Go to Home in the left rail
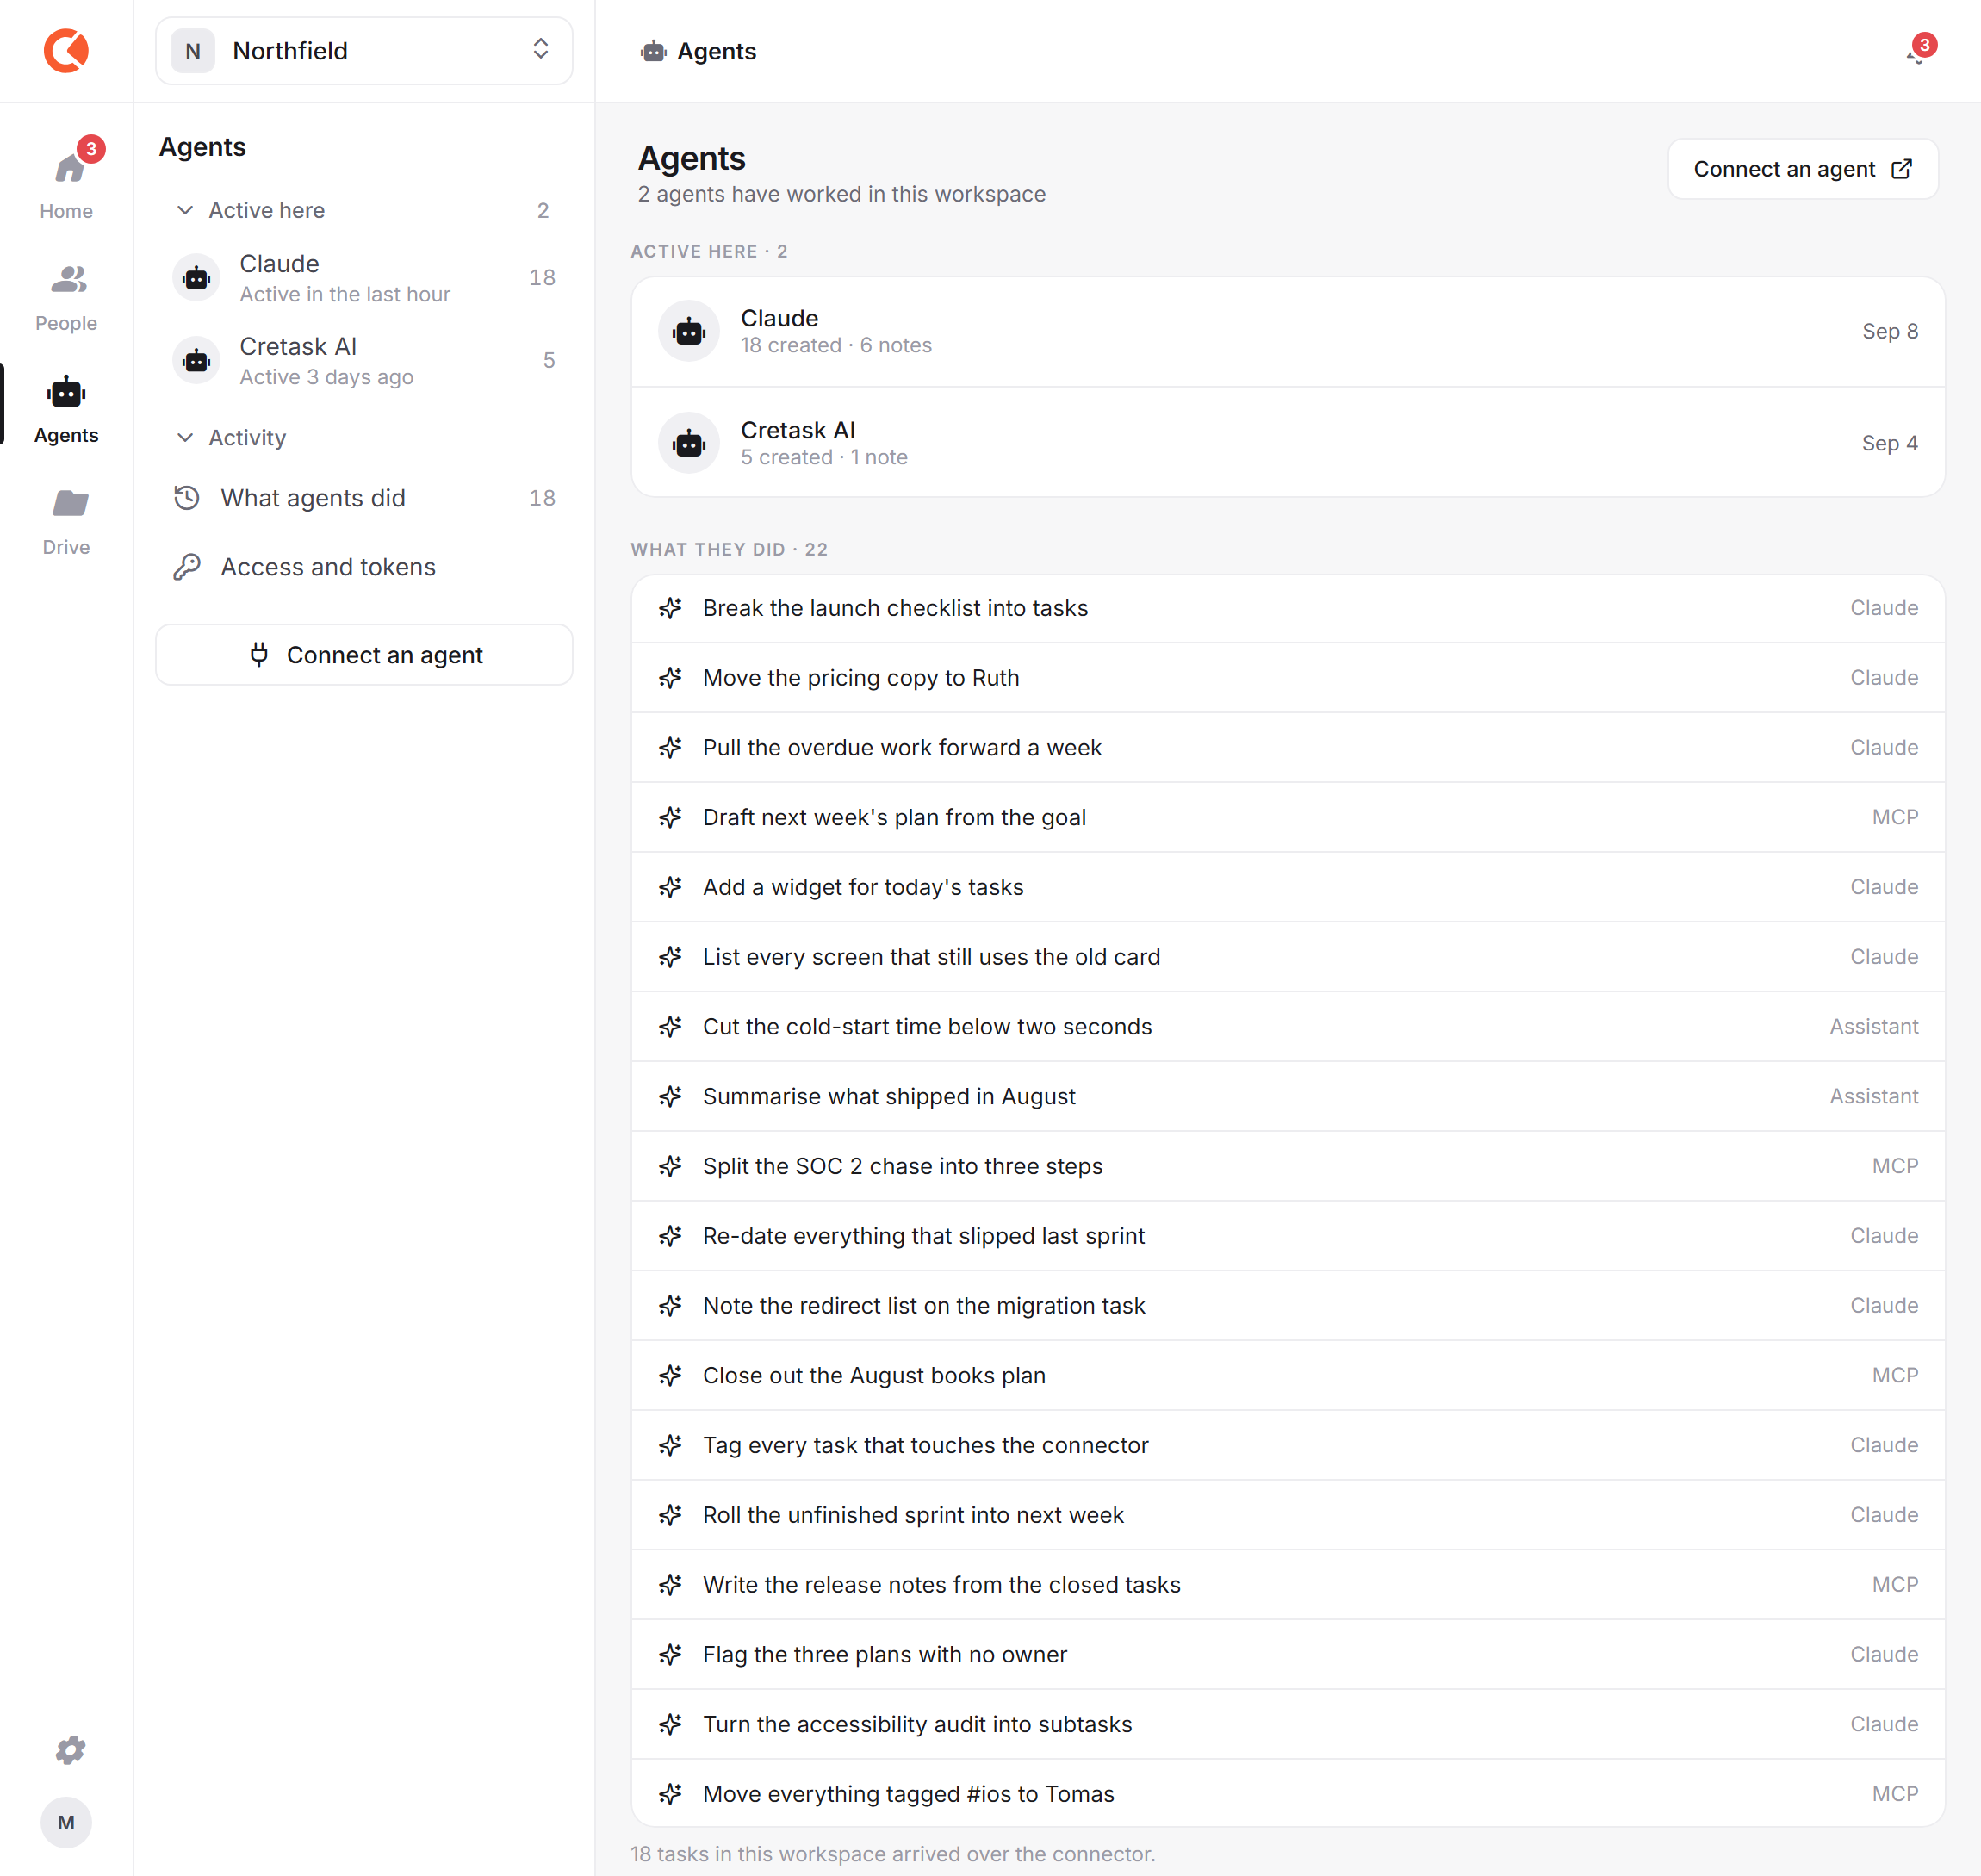1981x1876 pixels. (x=66, y=180)
